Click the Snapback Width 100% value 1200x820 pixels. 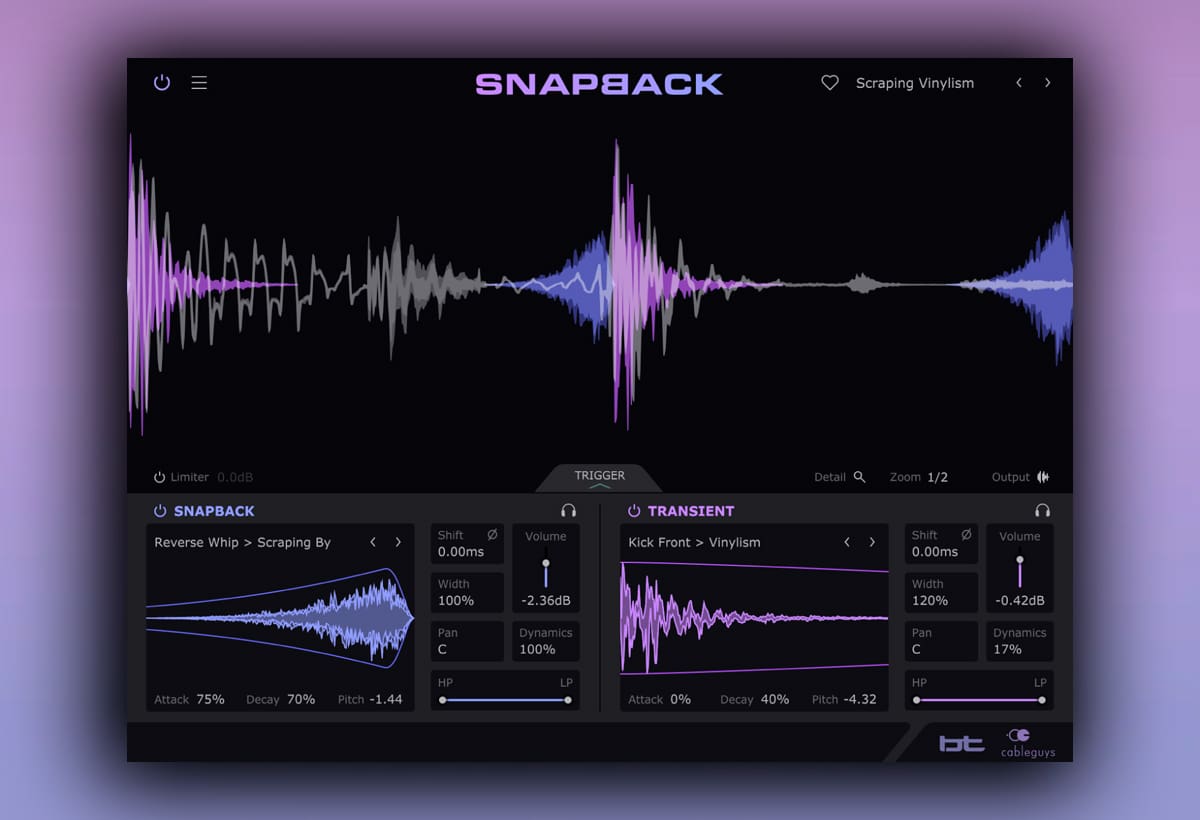pos(456,601)
